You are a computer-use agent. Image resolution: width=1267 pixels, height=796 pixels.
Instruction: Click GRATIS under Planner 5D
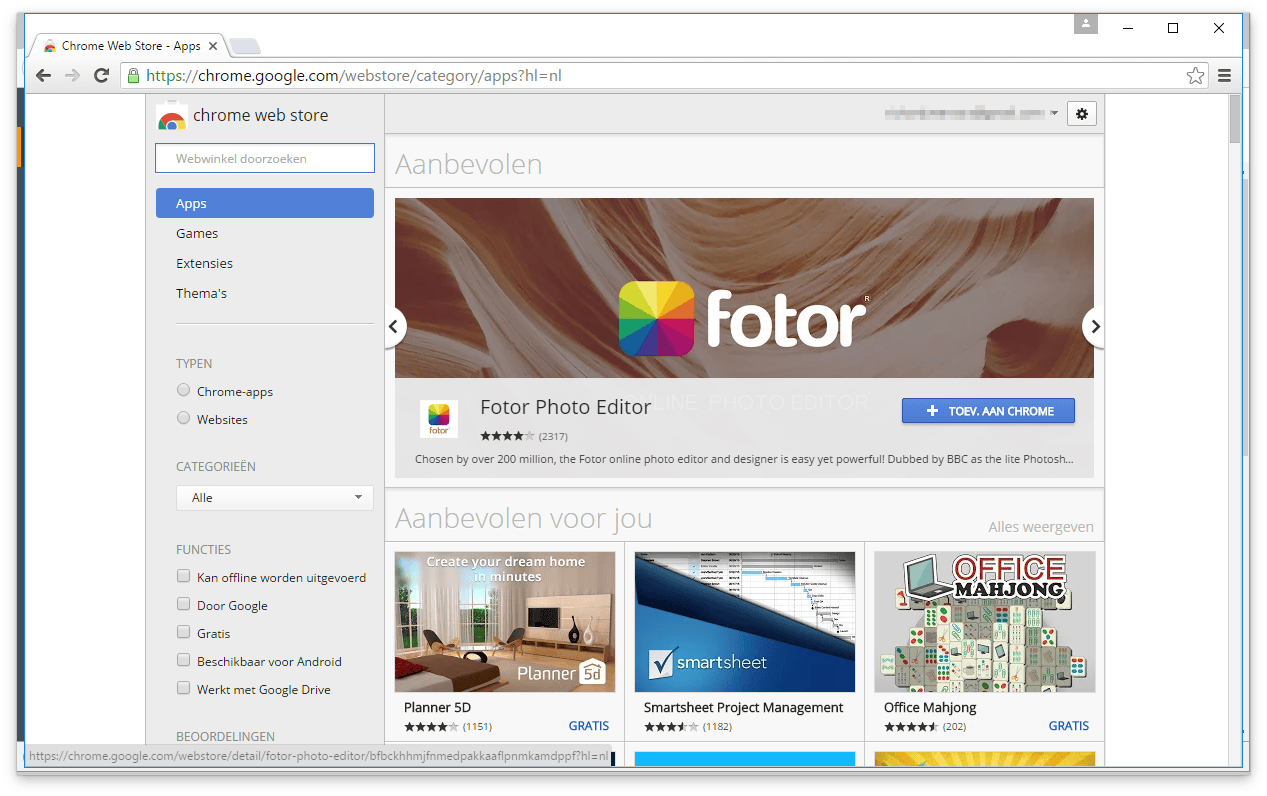point(589,726)
